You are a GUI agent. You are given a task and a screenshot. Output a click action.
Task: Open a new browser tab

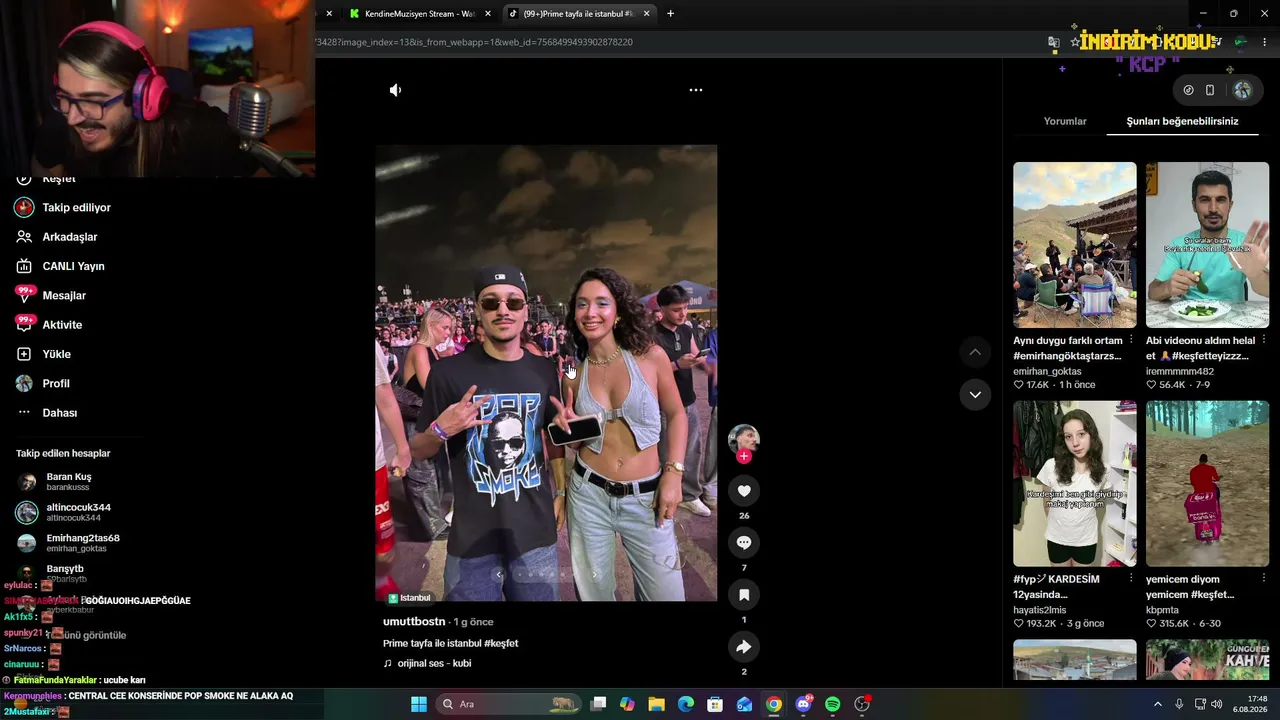pos(670,14)
